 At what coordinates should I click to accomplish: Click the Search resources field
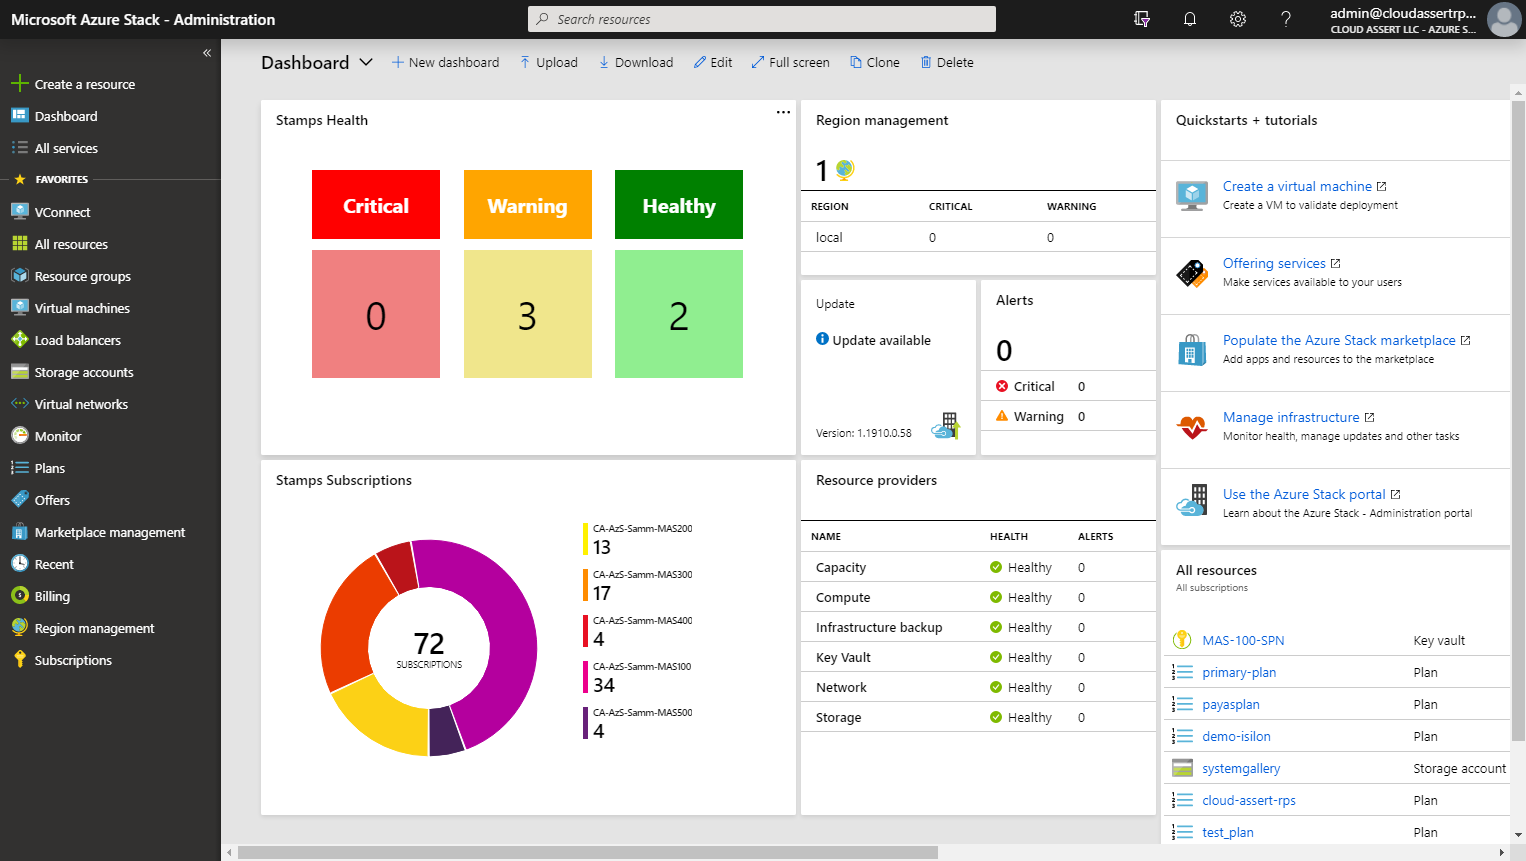coord(762,19)
